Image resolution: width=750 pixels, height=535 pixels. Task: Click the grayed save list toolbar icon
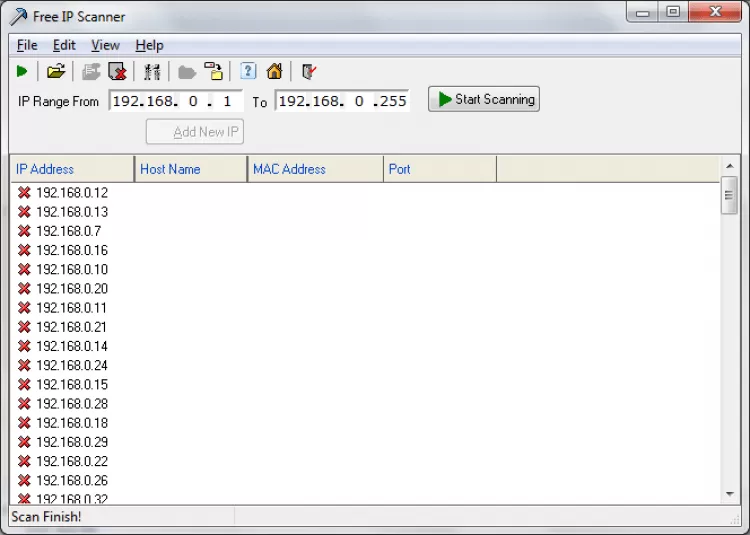pos(91,72)
